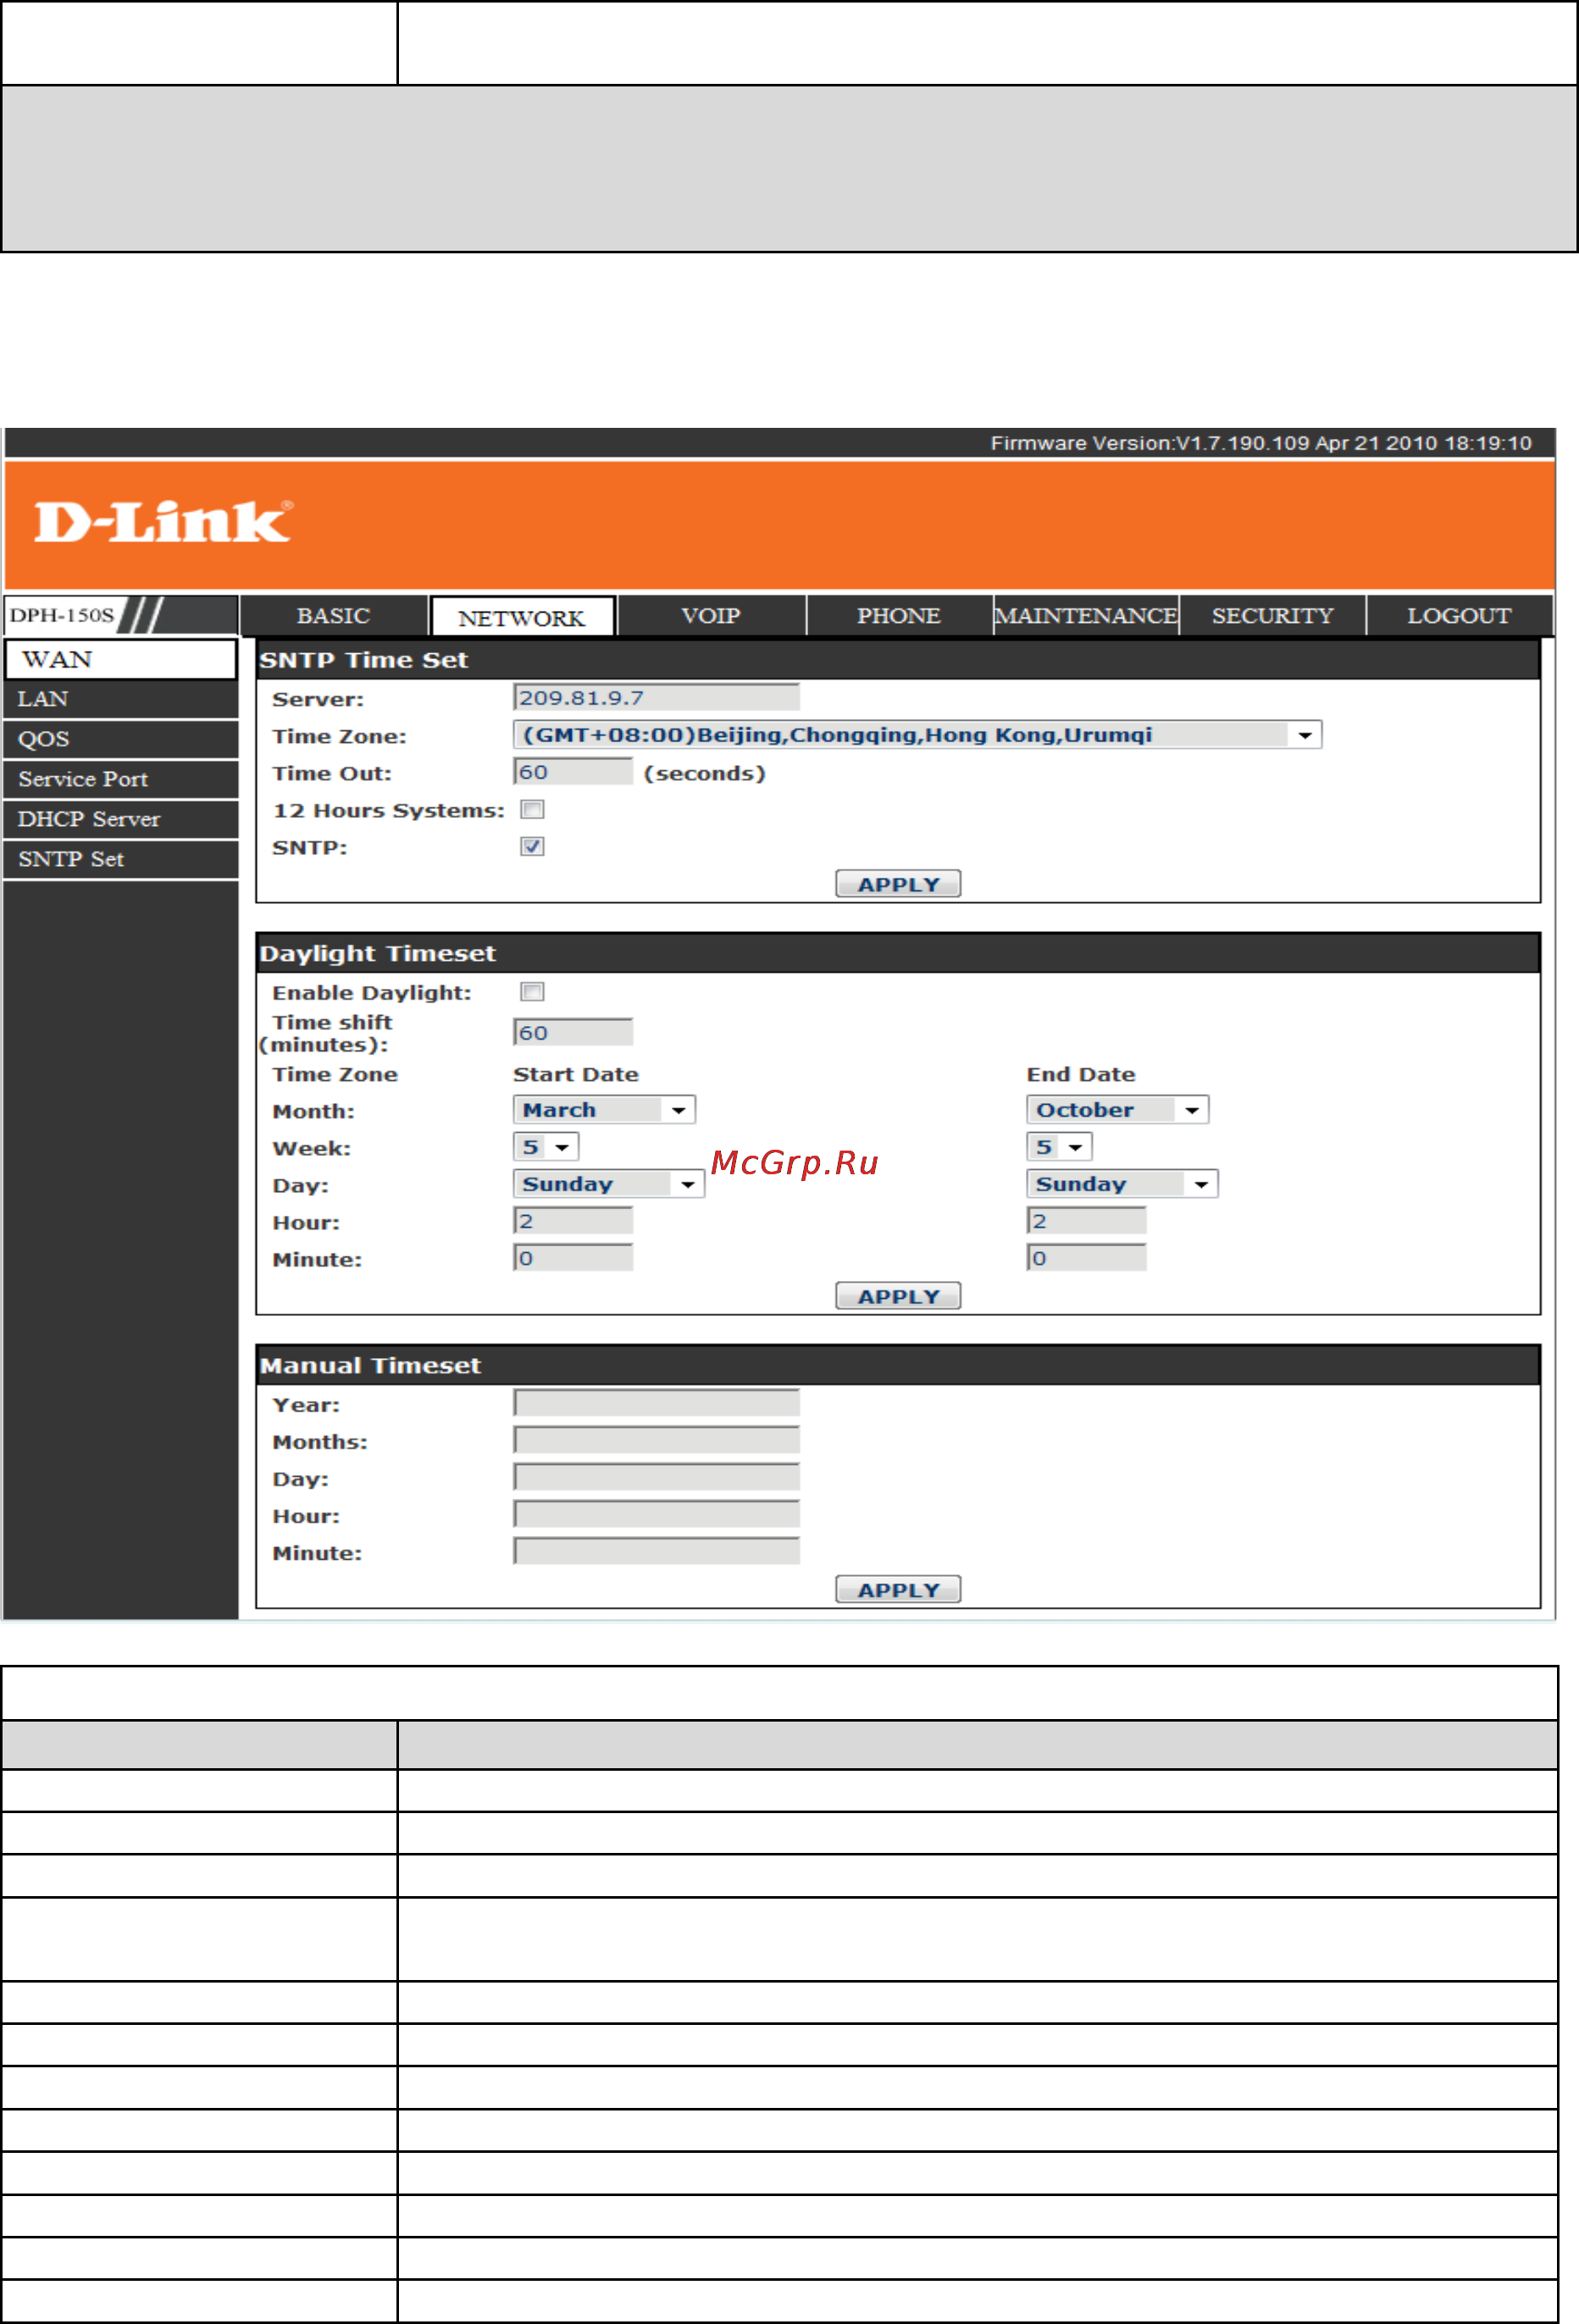Open the MAINTENANCE tab
1579x2324 pixels.
pyautogui.click(x=1086, y=616)
